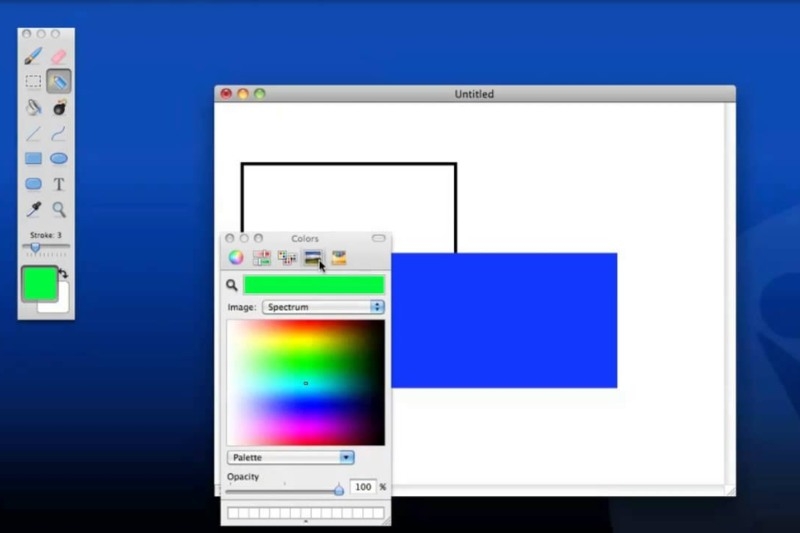The height and width of the screenshot is (533, 800).
Task: Switch to Crayons picker tab
Action: [339, 258]
